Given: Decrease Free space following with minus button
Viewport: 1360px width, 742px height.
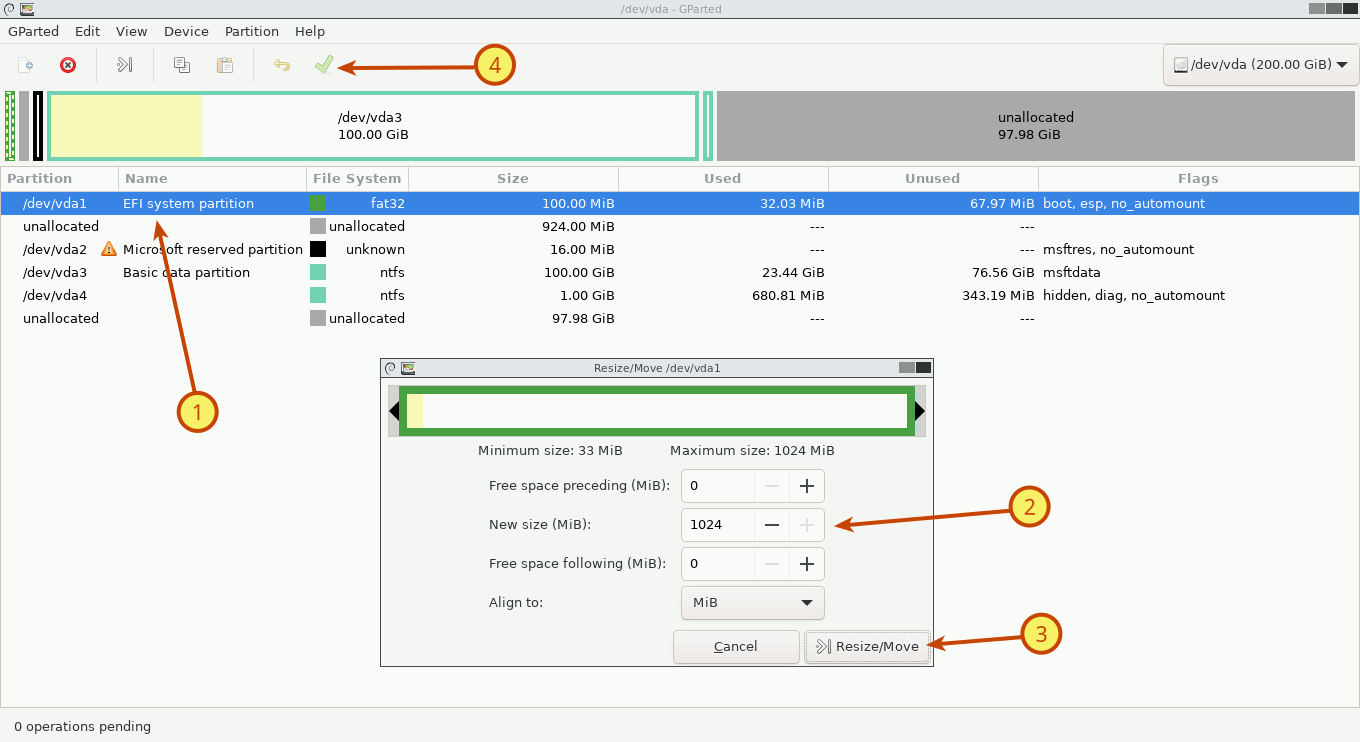Looking at the screenshot, I should coord(771,563).
